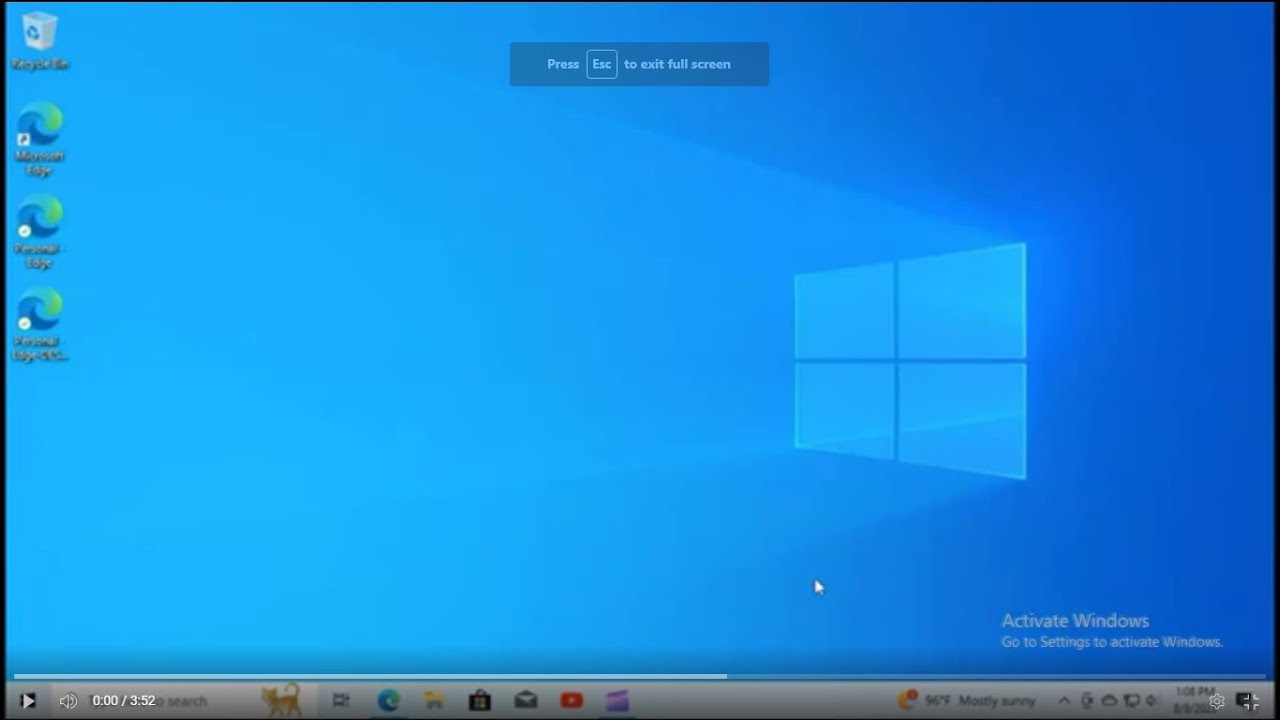Play the video
Screen dimensions: 1280x720
[28, 701]
